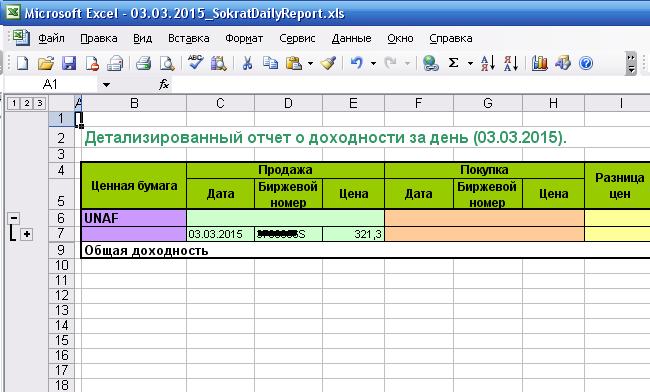Click the Ценная бумага header cell
Image resolution: width=650 pixels, height=392 pixels.
point(134,186)
